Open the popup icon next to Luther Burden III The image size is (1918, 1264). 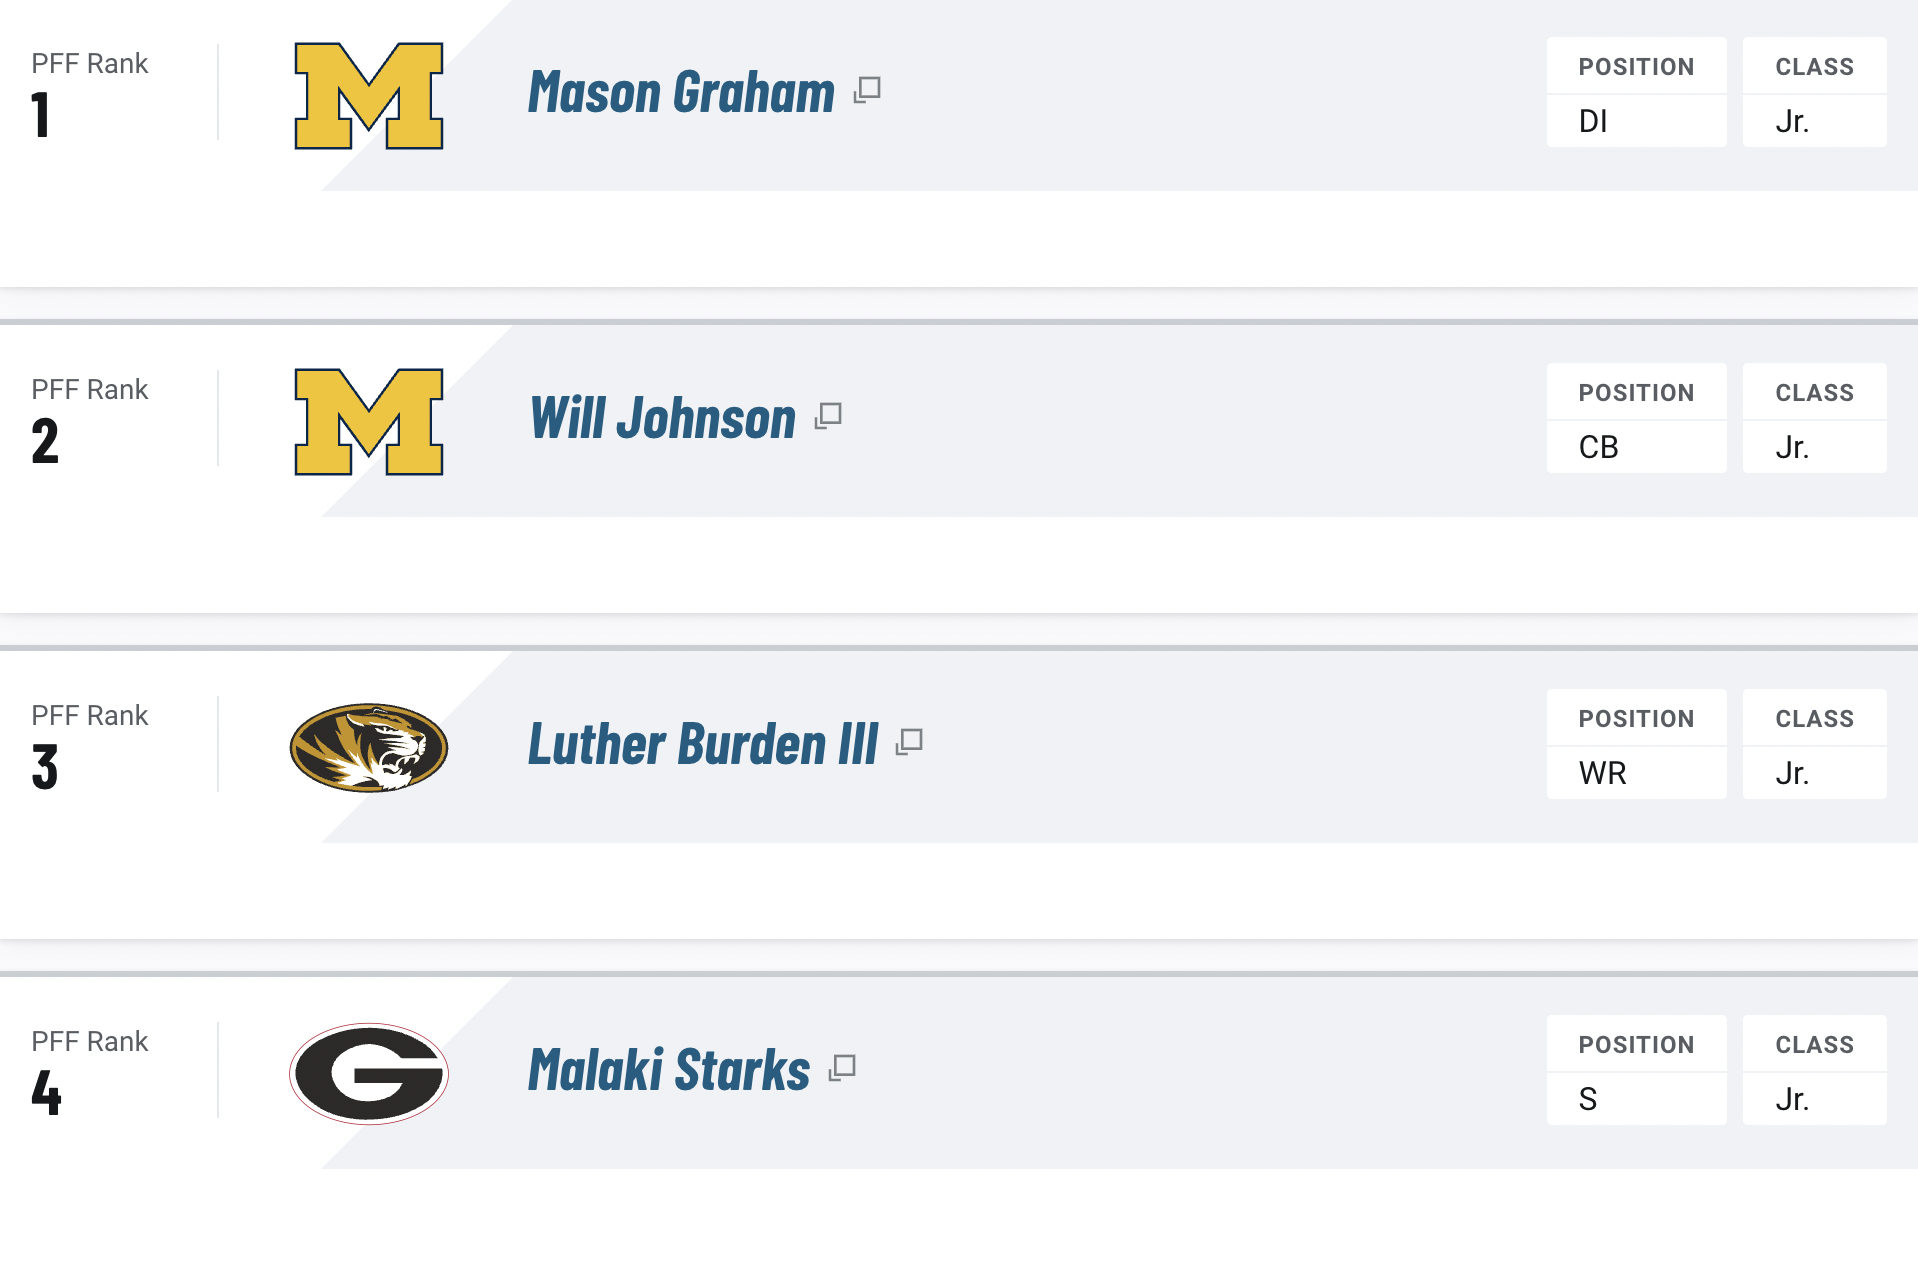pos(909,742)
